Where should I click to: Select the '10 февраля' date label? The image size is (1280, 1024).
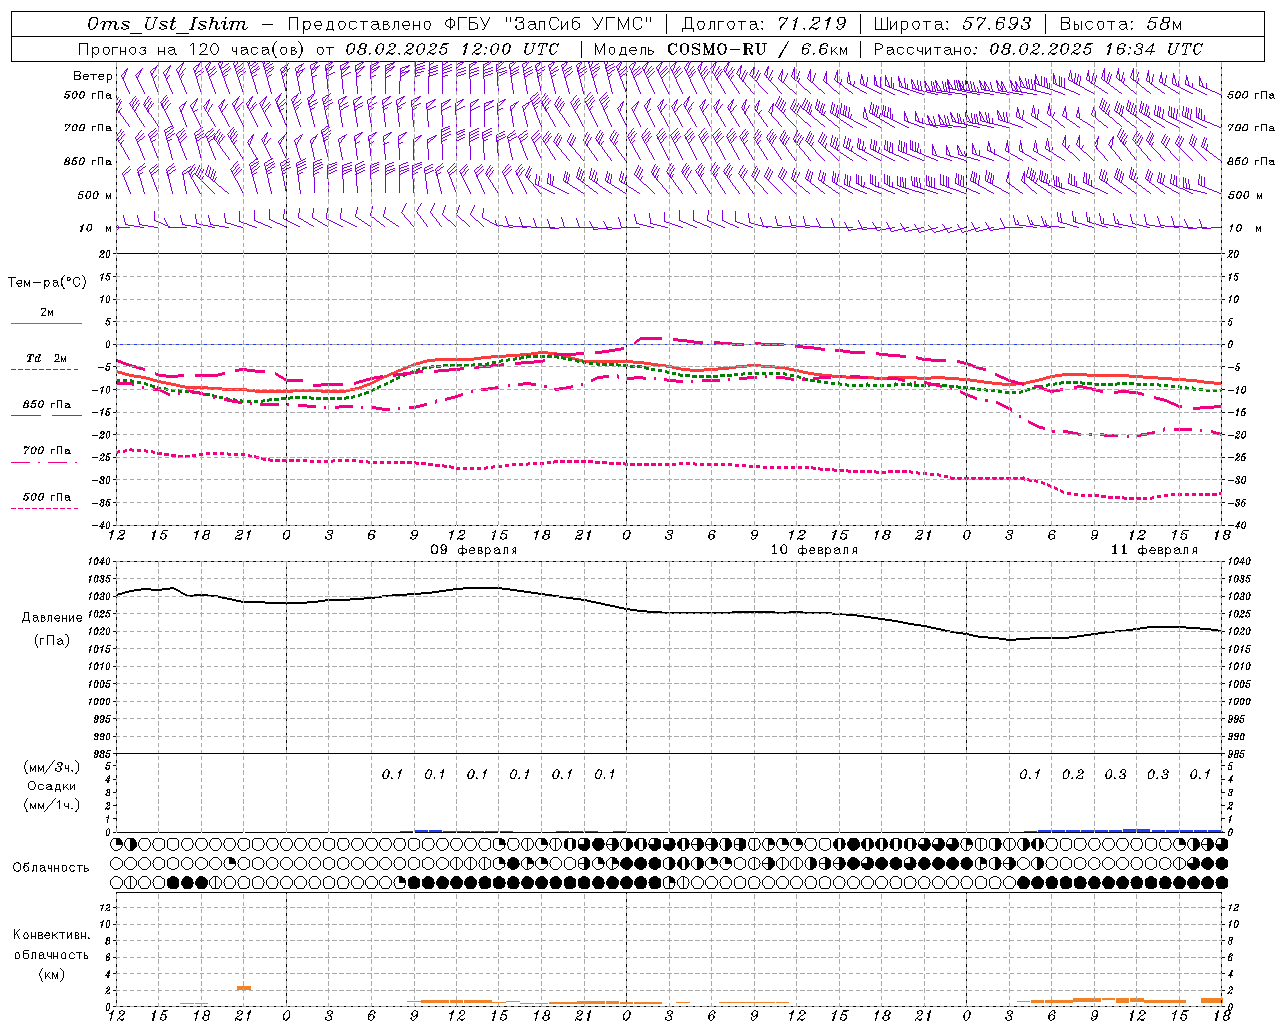click(814, 550)
